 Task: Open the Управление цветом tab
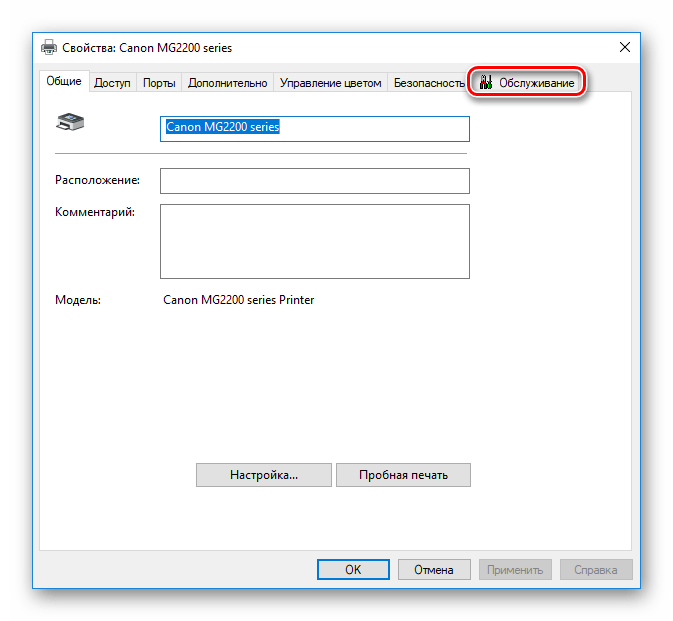tap(330, 84)
